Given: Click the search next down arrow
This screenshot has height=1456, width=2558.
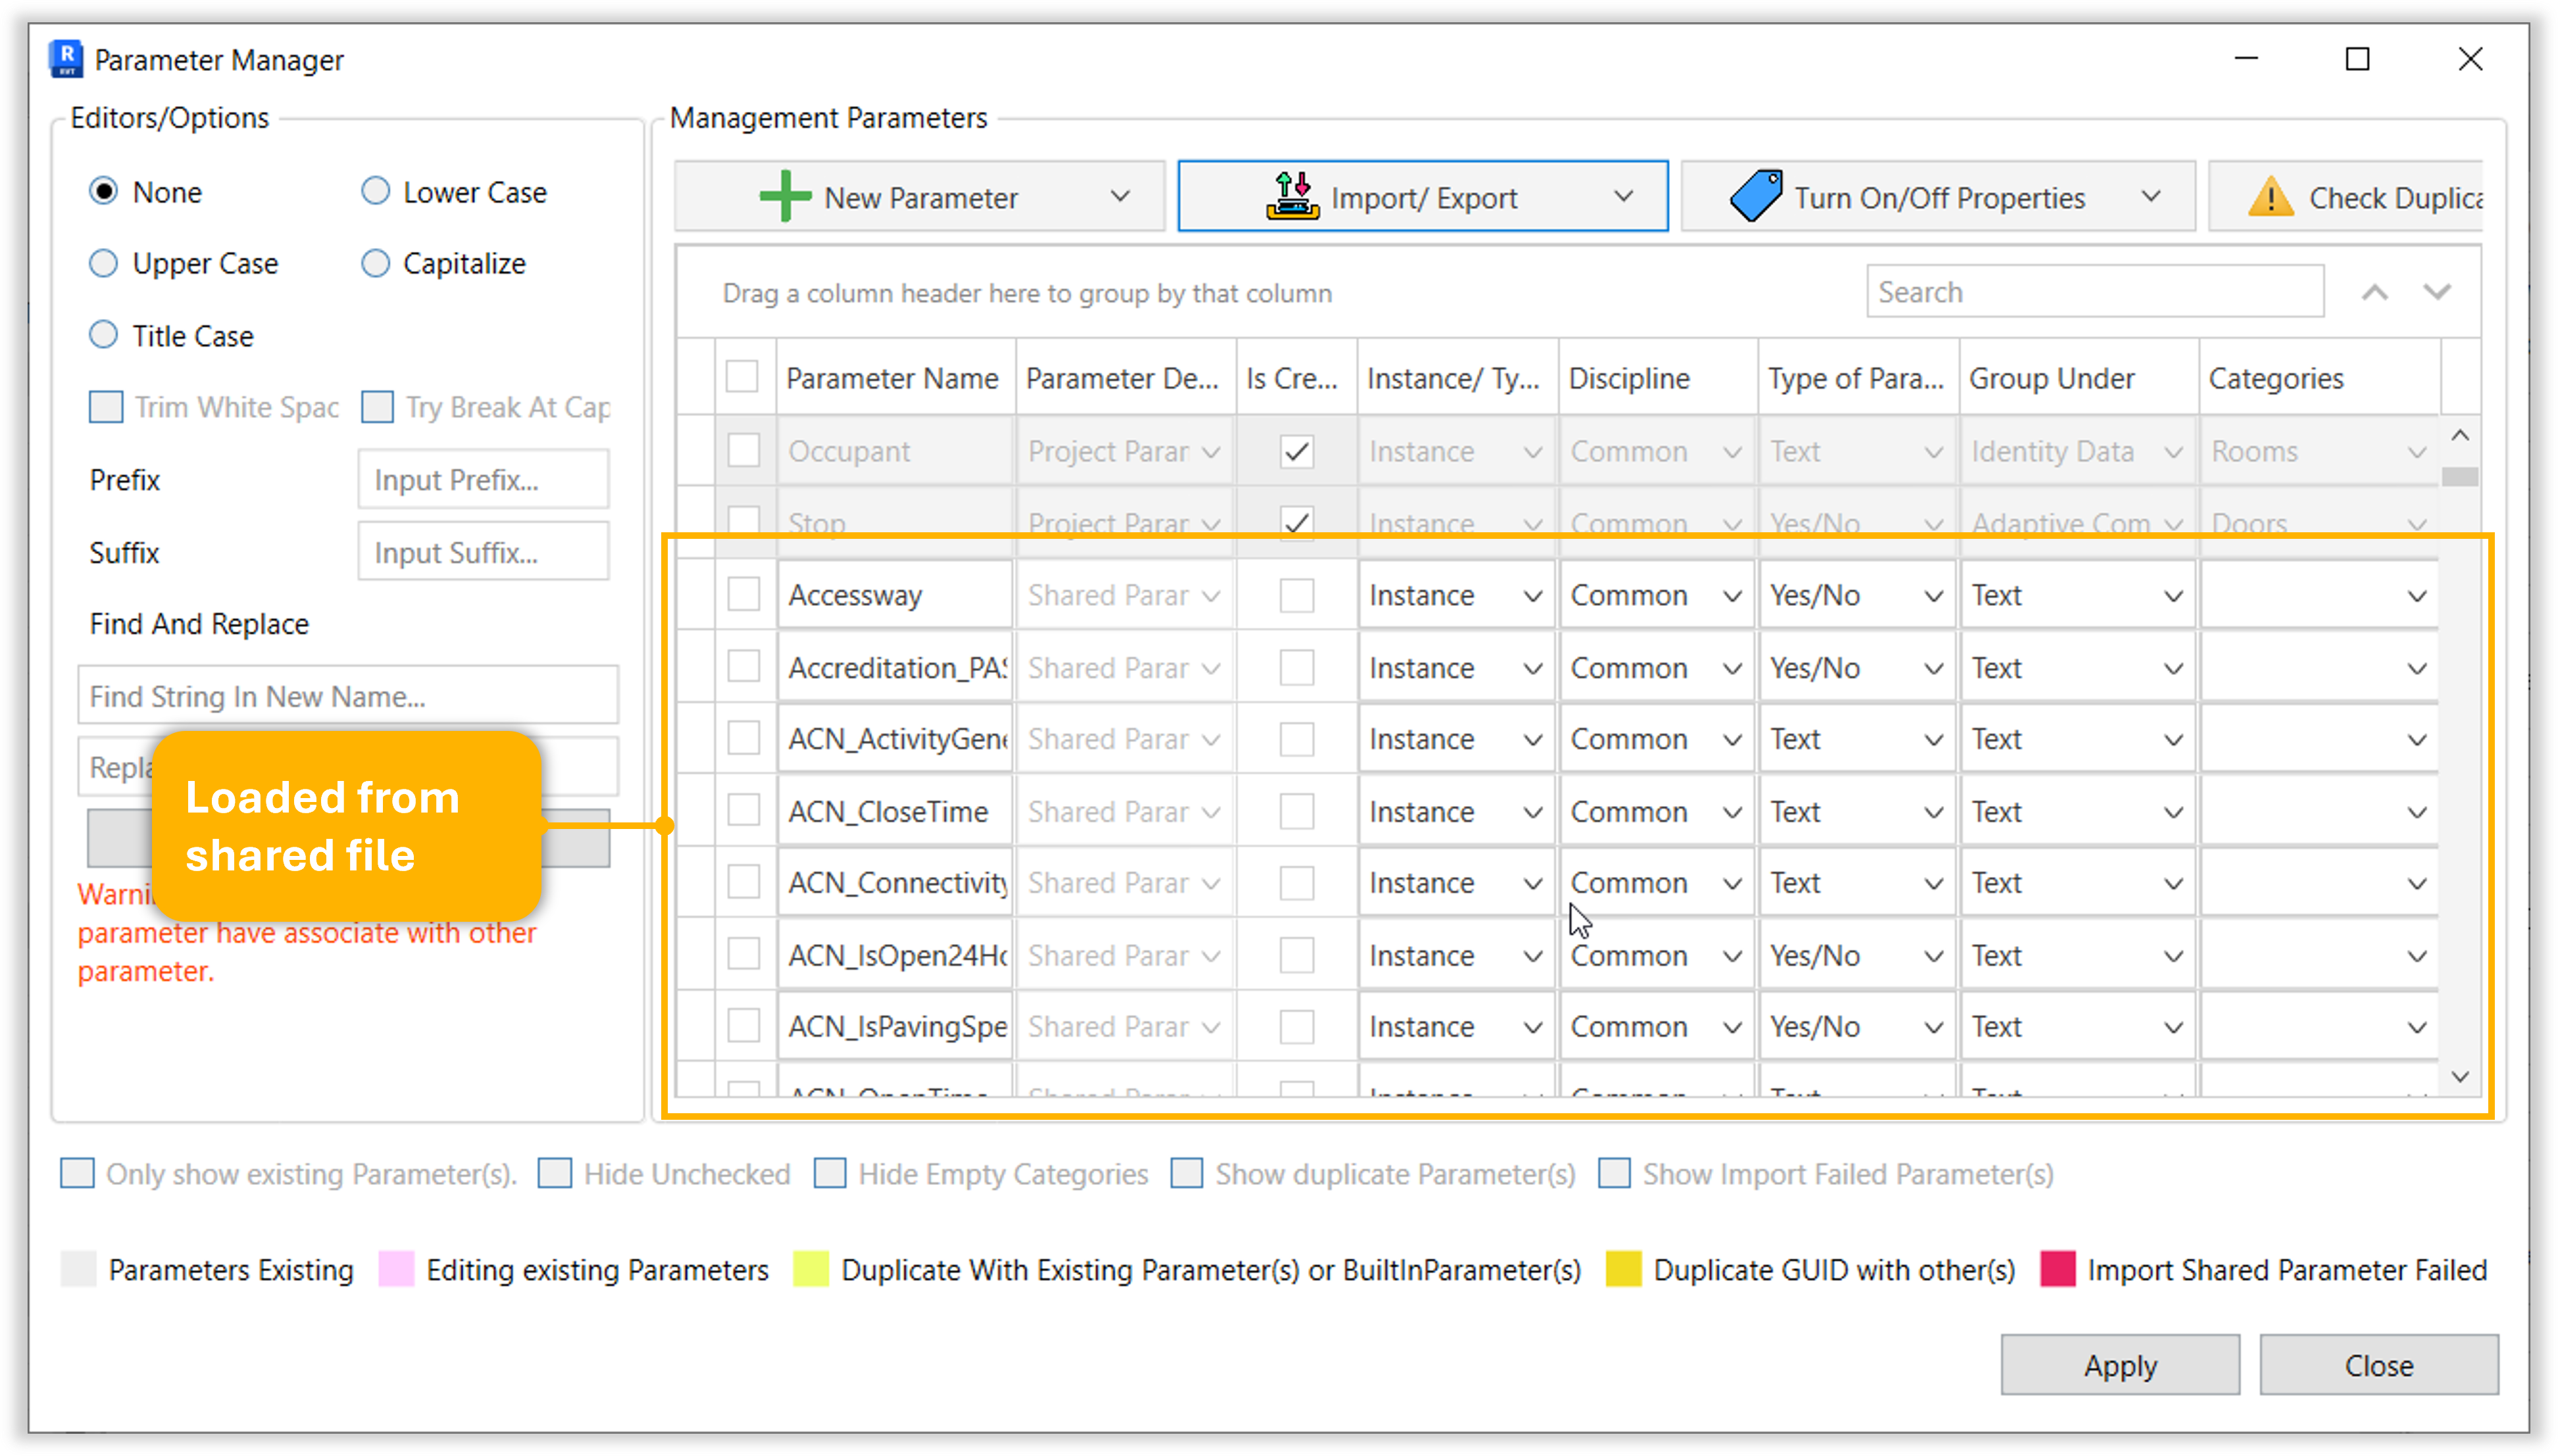Looking at the screenshot, I should coord(2437,293).
